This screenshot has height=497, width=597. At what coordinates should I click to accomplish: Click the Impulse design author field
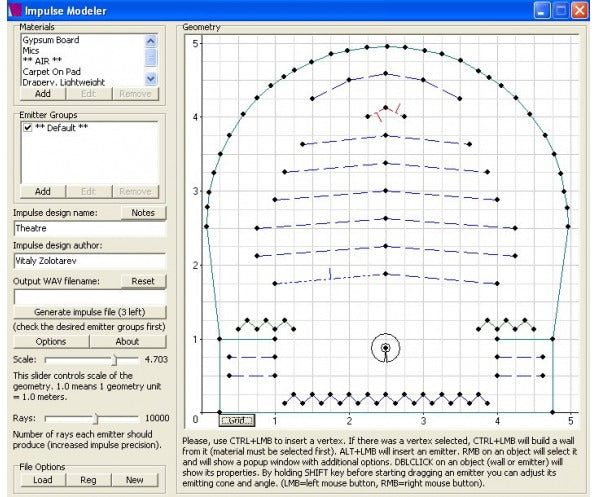[x=90, y=261]
